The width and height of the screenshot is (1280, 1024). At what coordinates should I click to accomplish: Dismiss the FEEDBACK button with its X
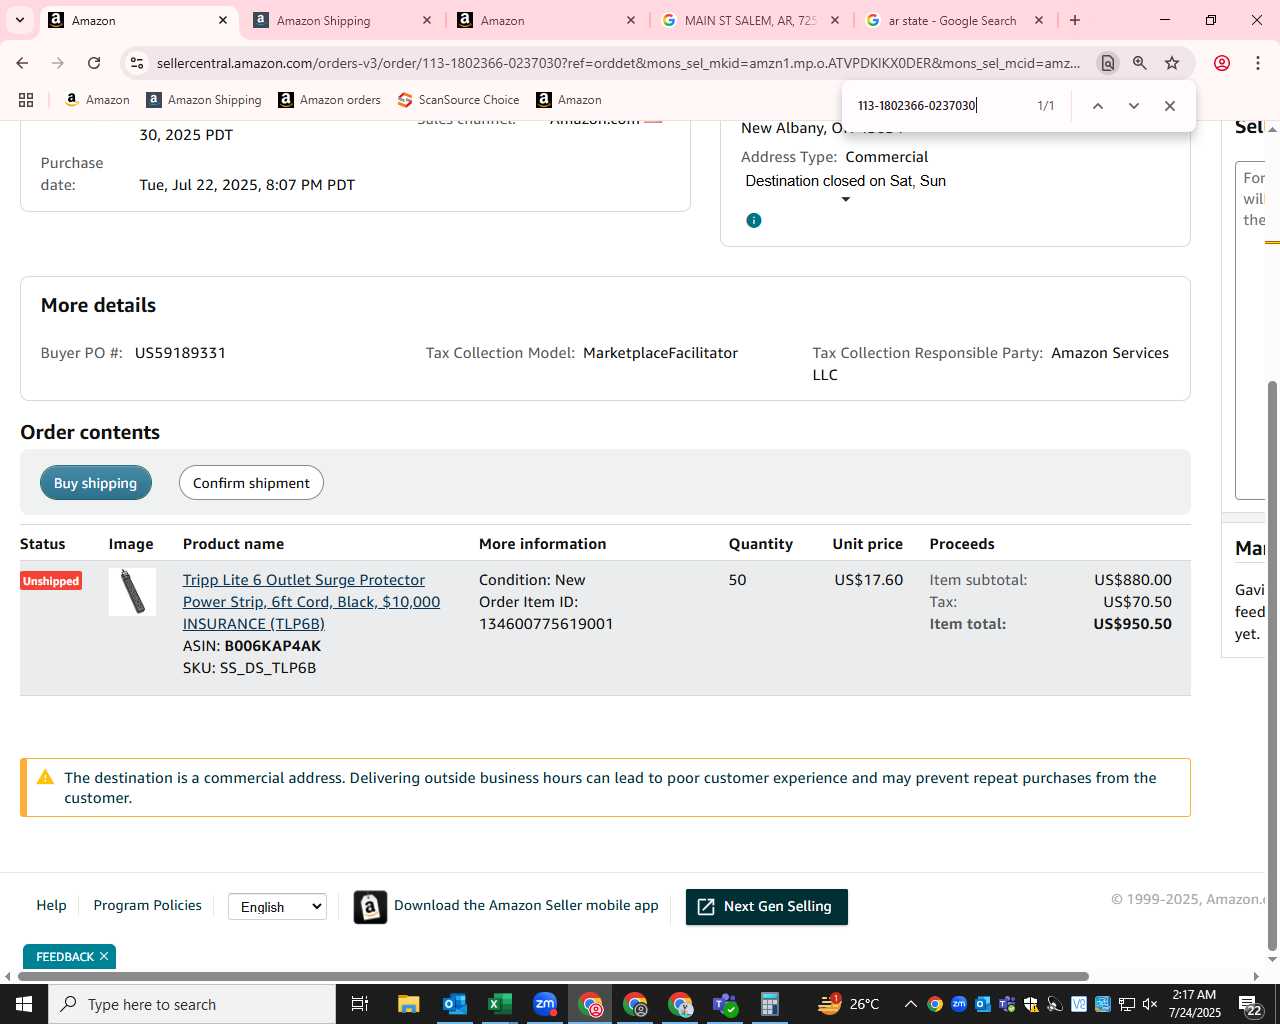point(104,957)
